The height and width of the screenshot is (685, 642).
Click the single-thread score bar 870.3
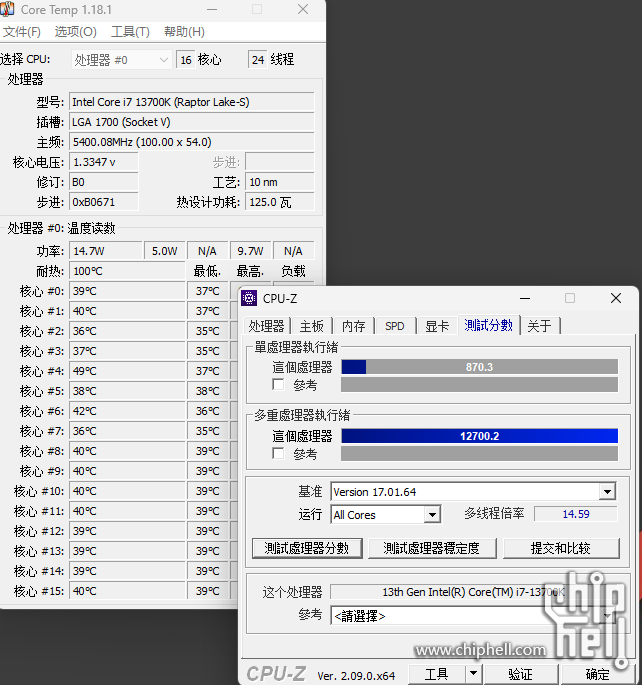(480, 367)
